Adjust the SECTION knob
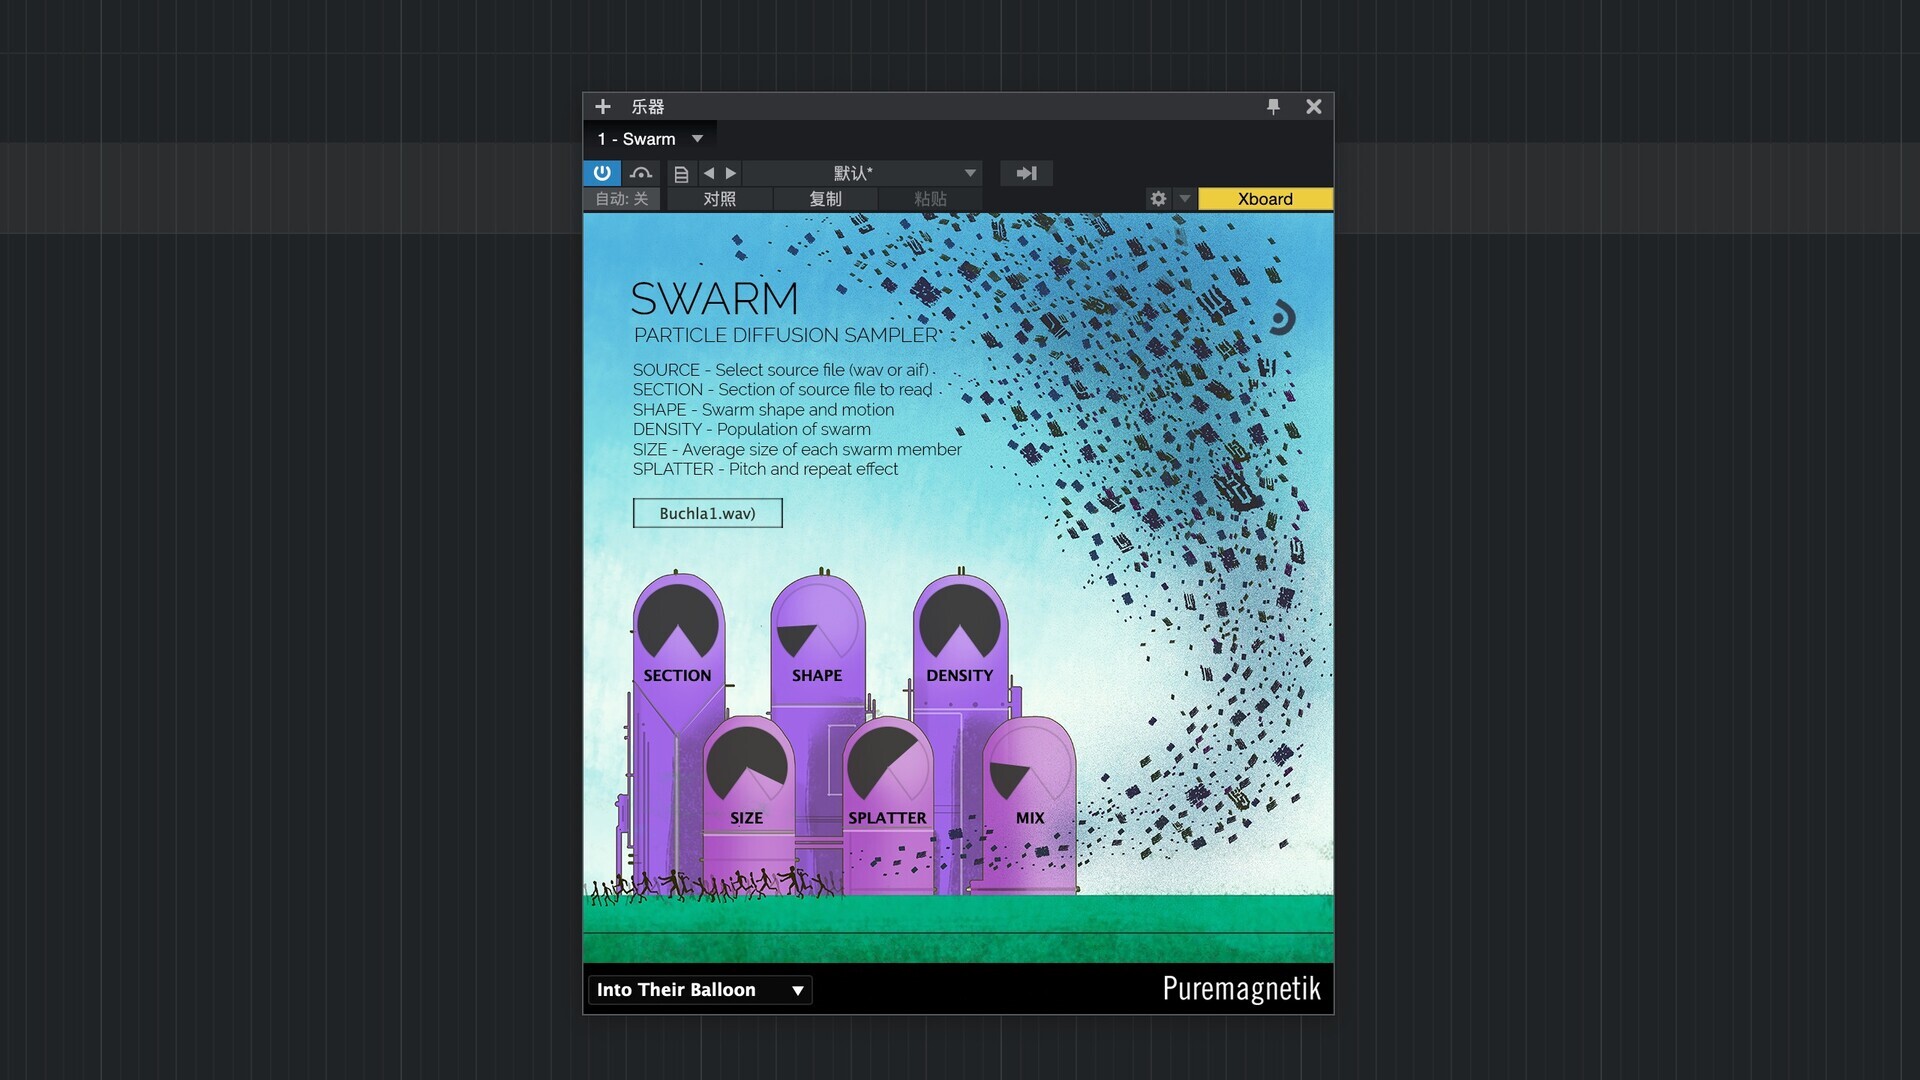 (678, 622)
